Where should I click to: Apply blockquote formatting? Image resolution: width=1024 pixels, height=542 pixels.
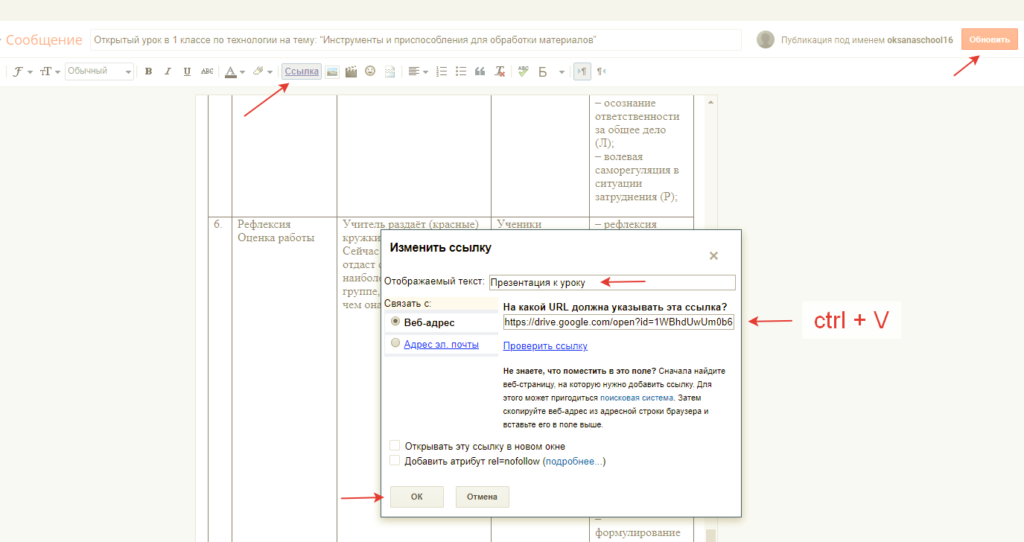pos(480,71)
